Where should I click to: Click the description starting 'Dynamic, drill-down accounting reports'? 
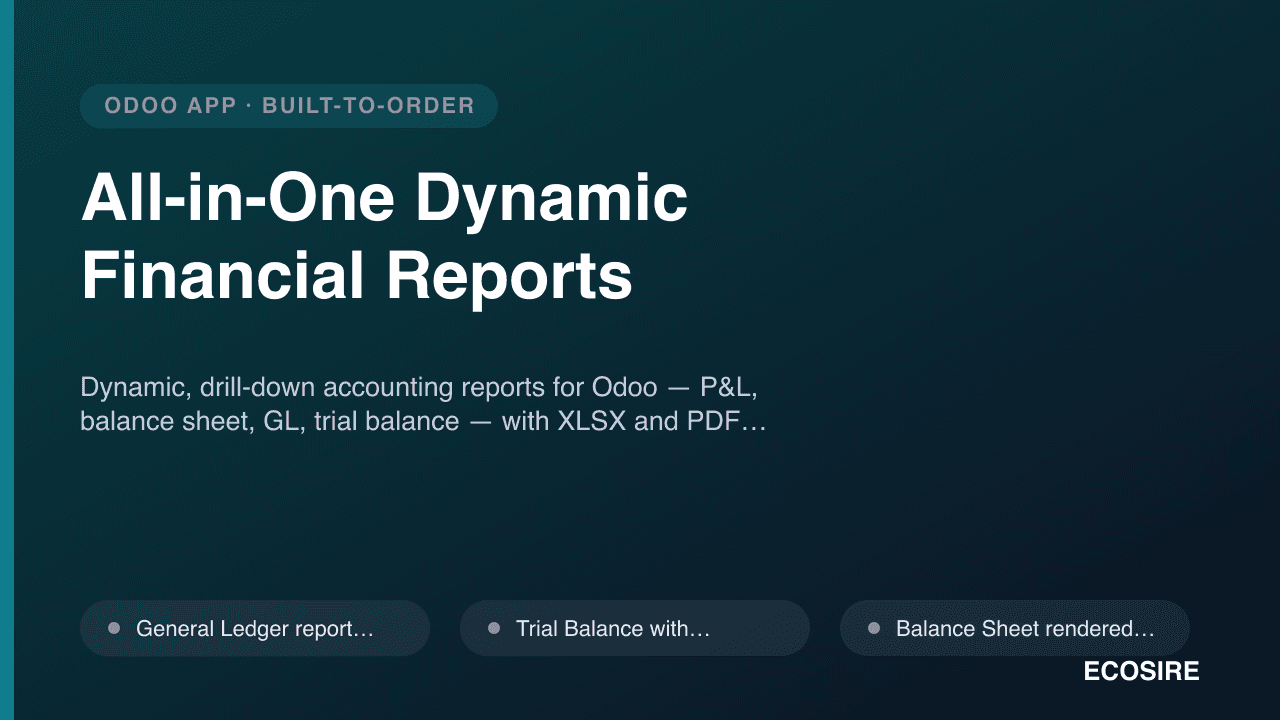[x=423, y=404]
